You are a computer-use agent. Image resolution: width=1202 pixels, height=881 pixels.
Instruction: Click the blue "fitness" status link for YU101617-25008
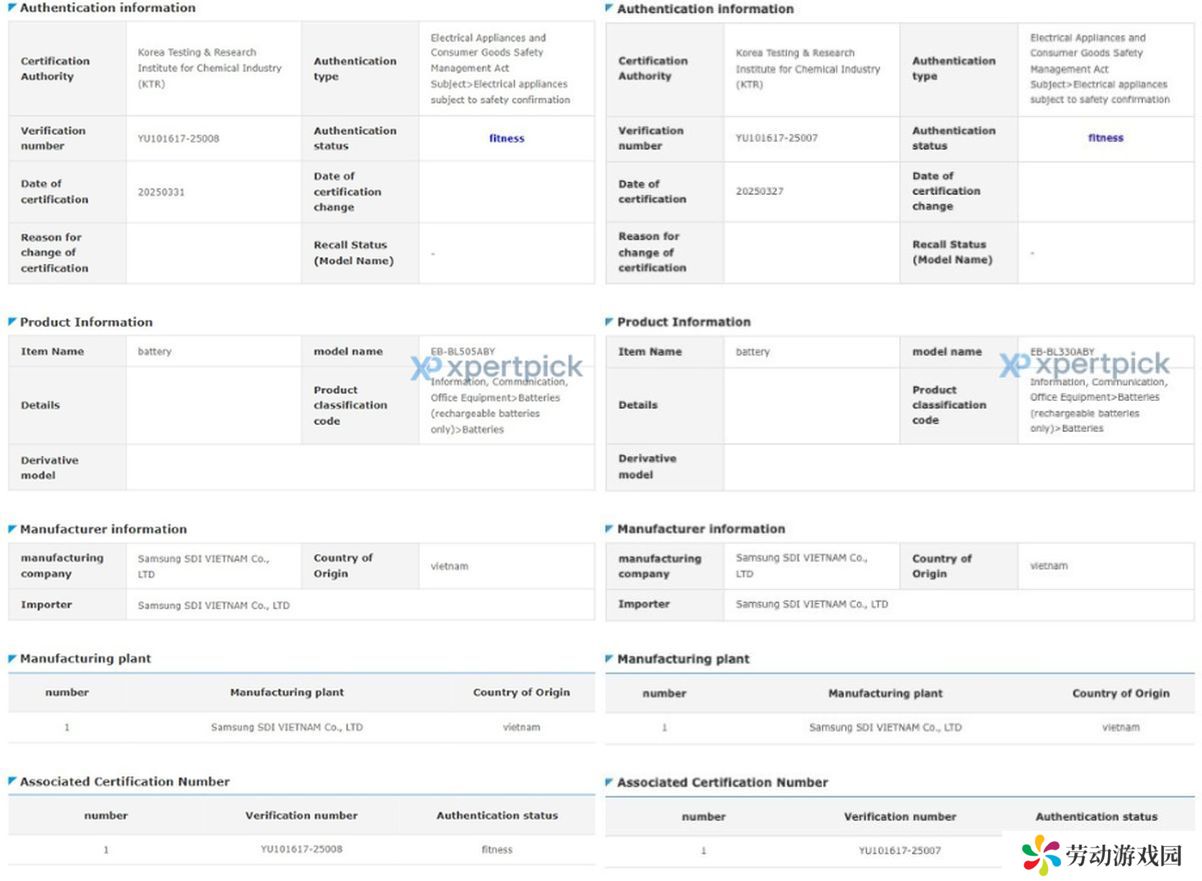(506, 139)
